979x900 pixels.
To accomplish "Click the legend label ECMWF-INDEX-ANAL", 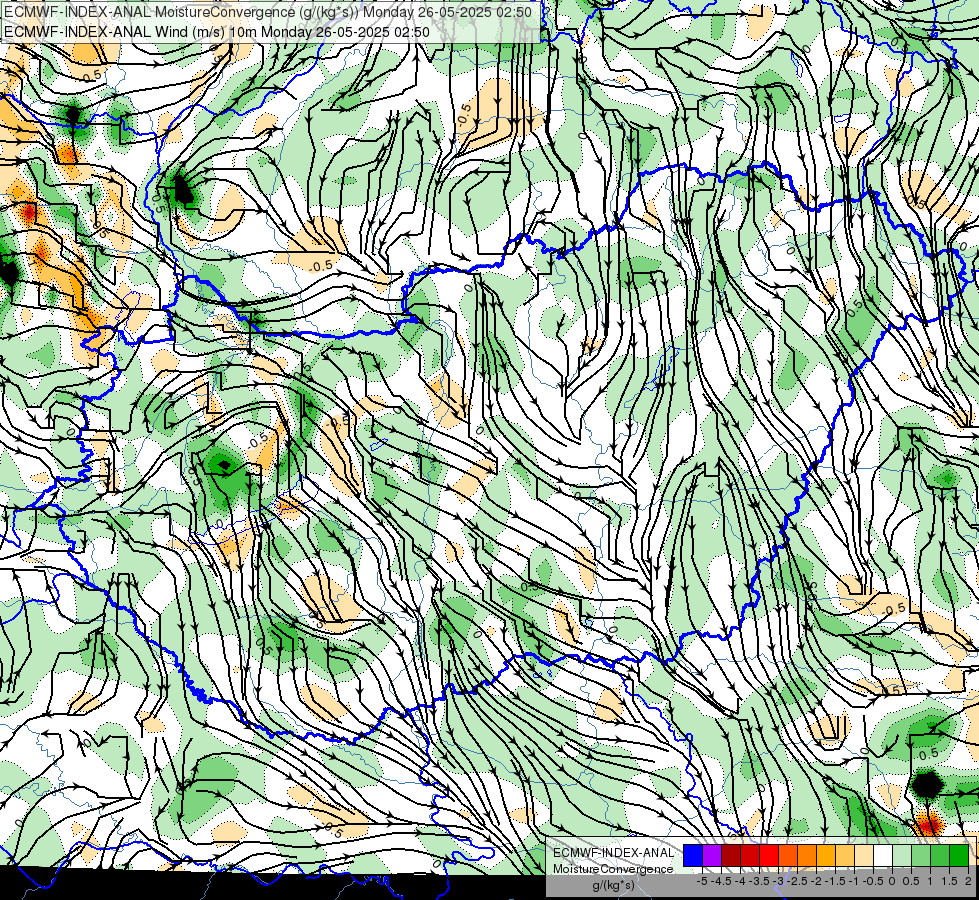I will click(613, 853).
